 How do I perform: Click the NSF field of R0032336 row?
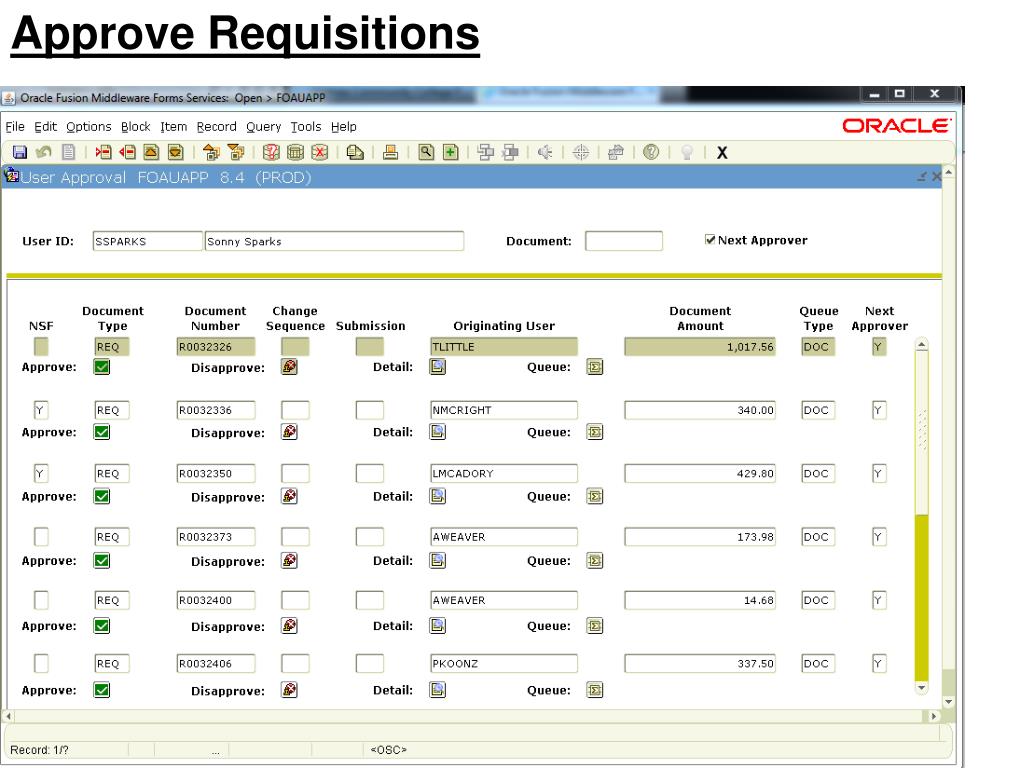tap(41, 410)
